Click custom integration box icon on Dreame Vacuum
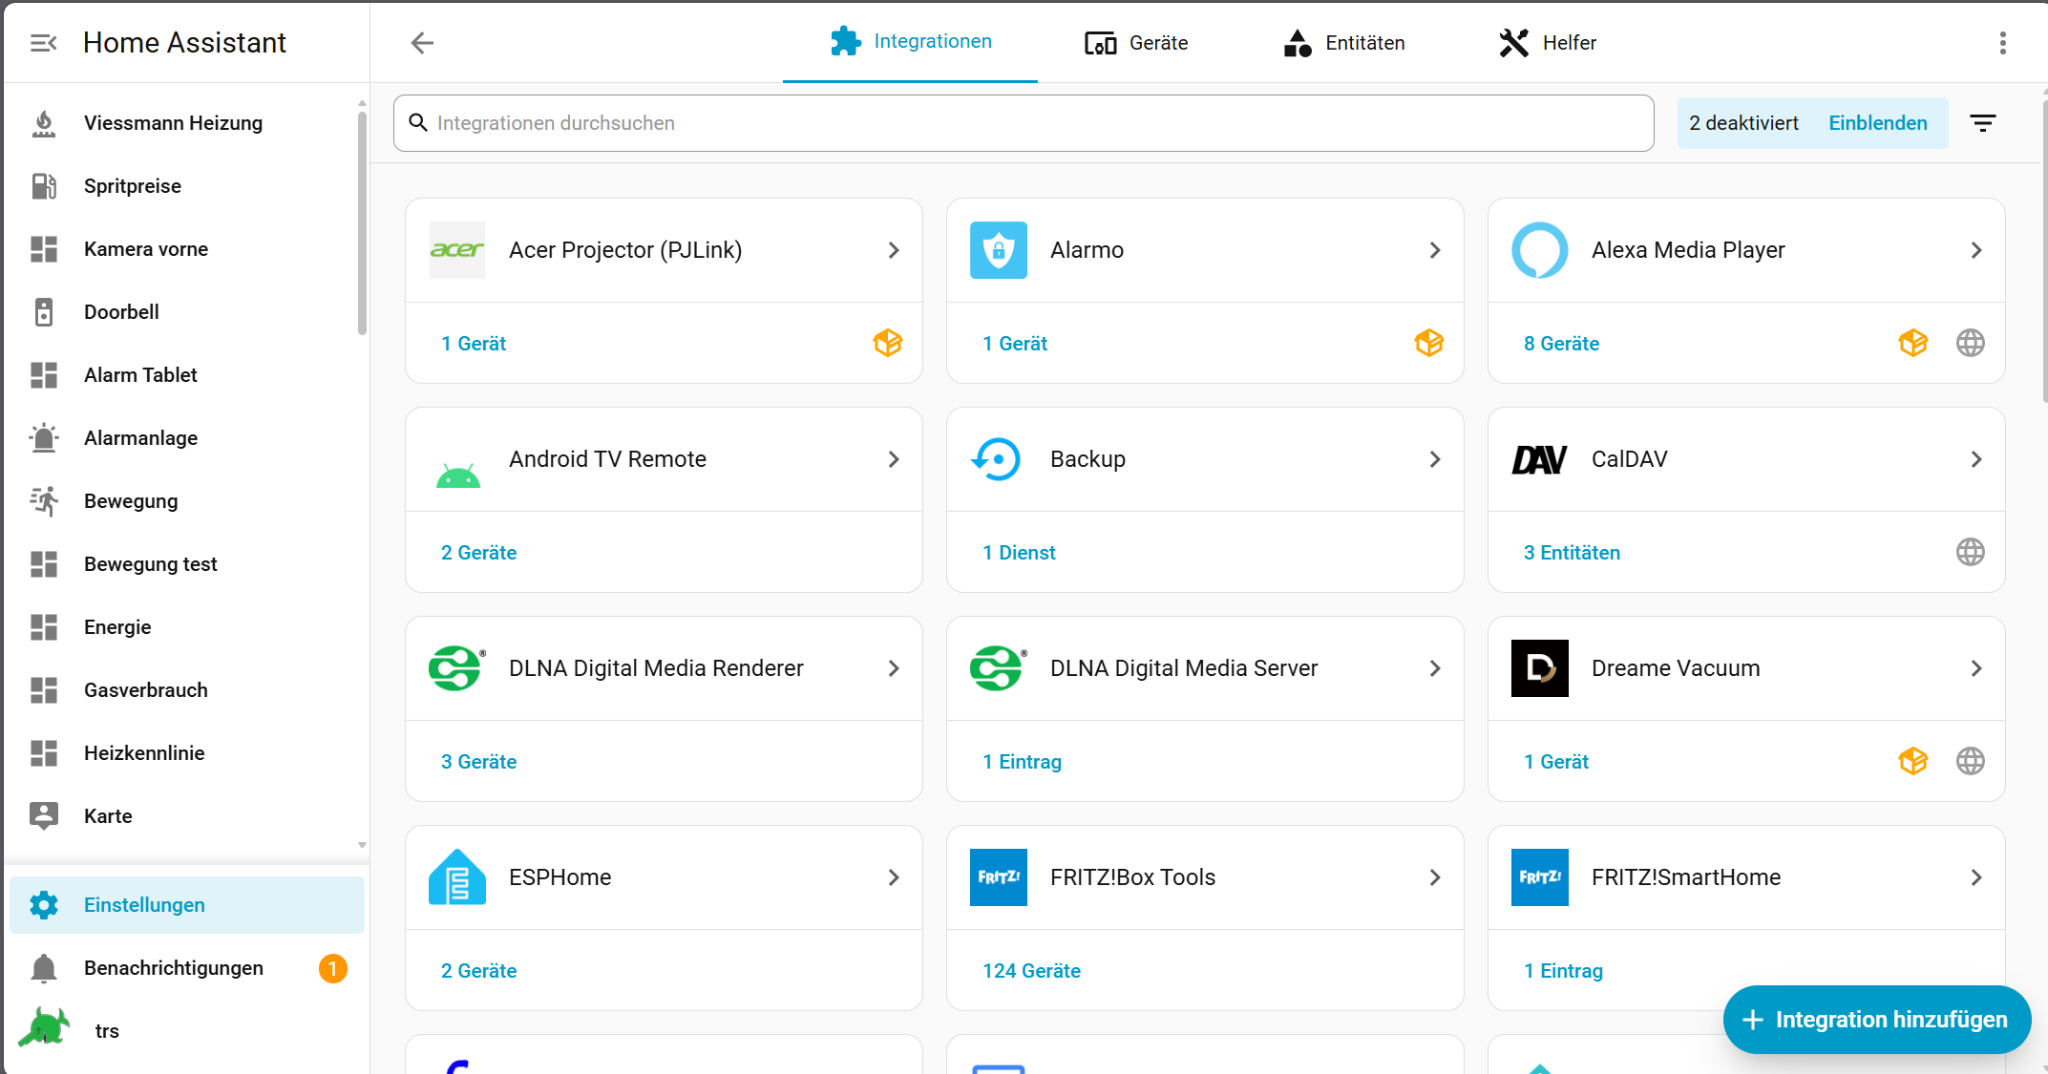This screenshot has width=2048, height=1074. [x=1912, y=761]
